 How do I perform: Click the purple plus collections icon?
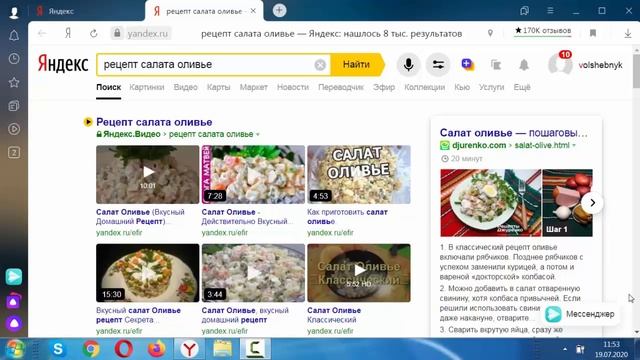pyautogui.click(x=467, y=64)
